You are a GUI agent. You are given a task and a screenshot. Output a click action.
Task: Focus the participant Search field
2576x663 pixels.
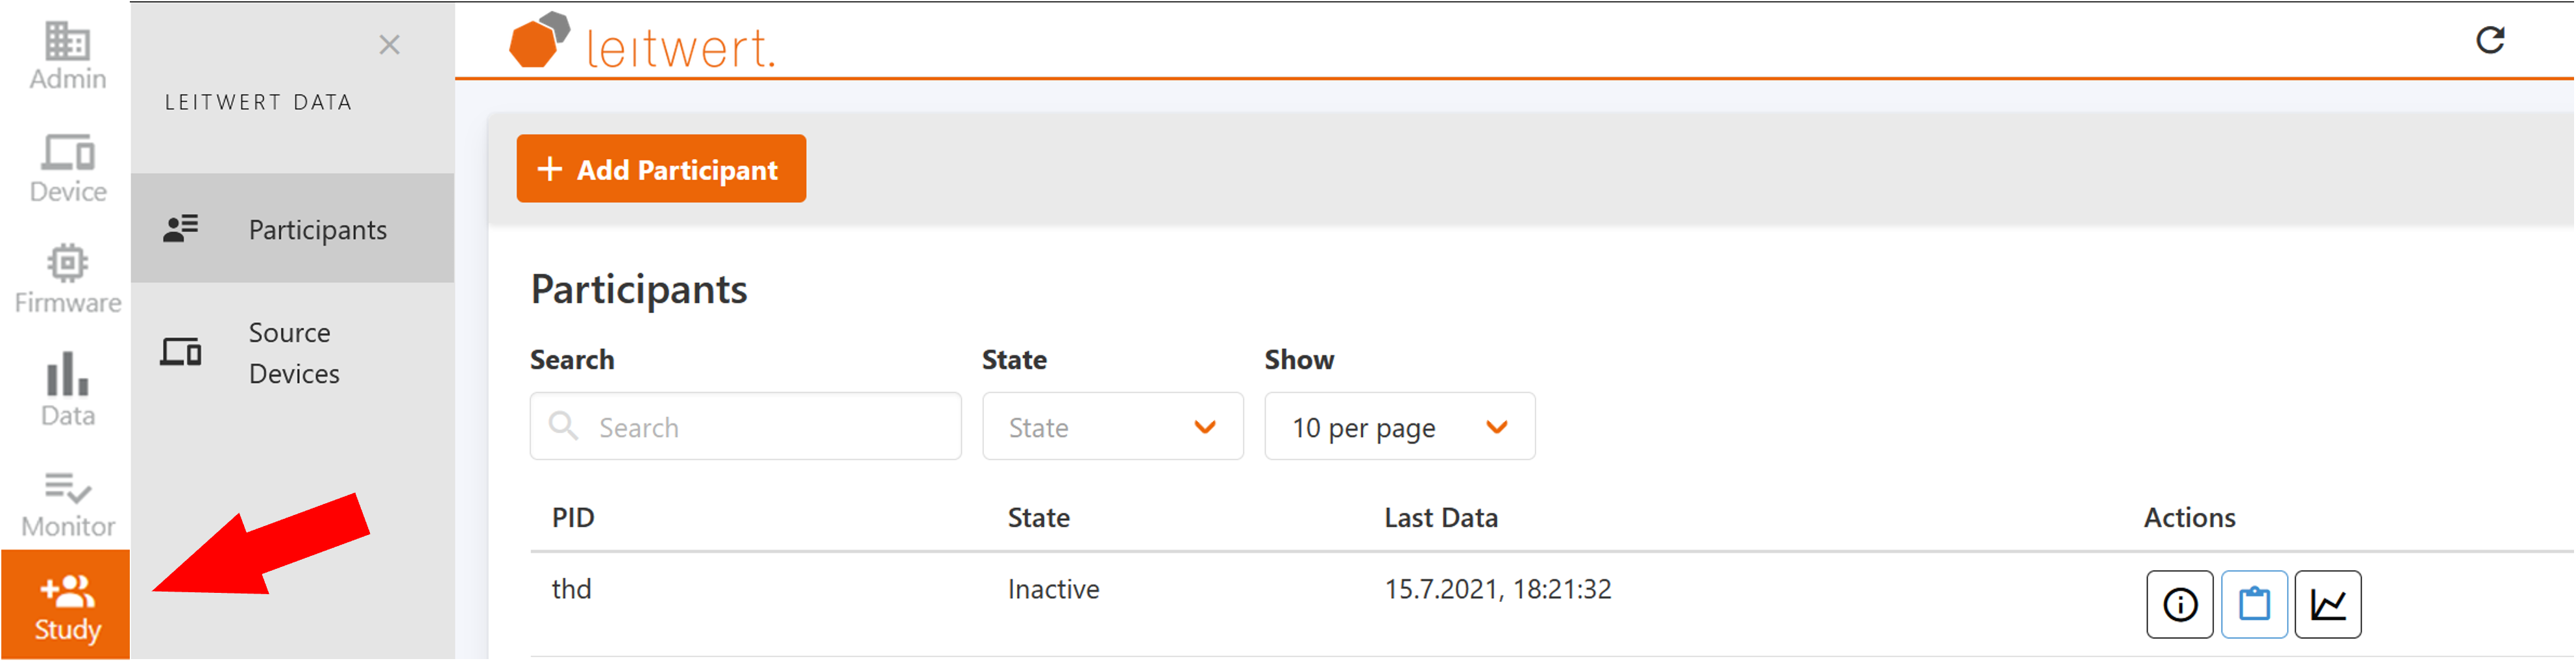[x=760, y=427]
